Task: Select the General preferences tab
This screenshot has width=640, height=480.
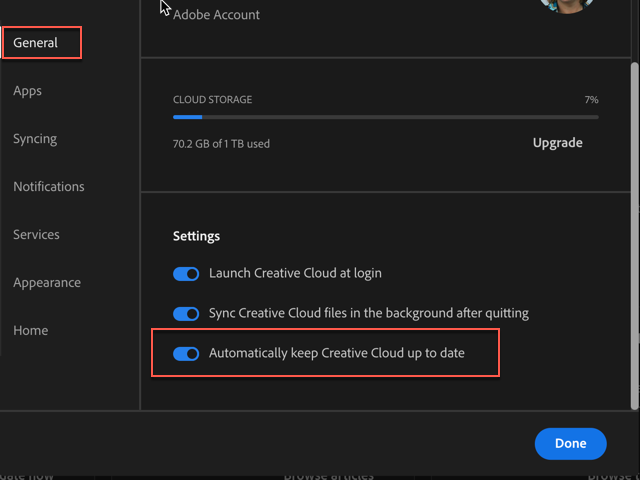Action: (x=35, y=43)
